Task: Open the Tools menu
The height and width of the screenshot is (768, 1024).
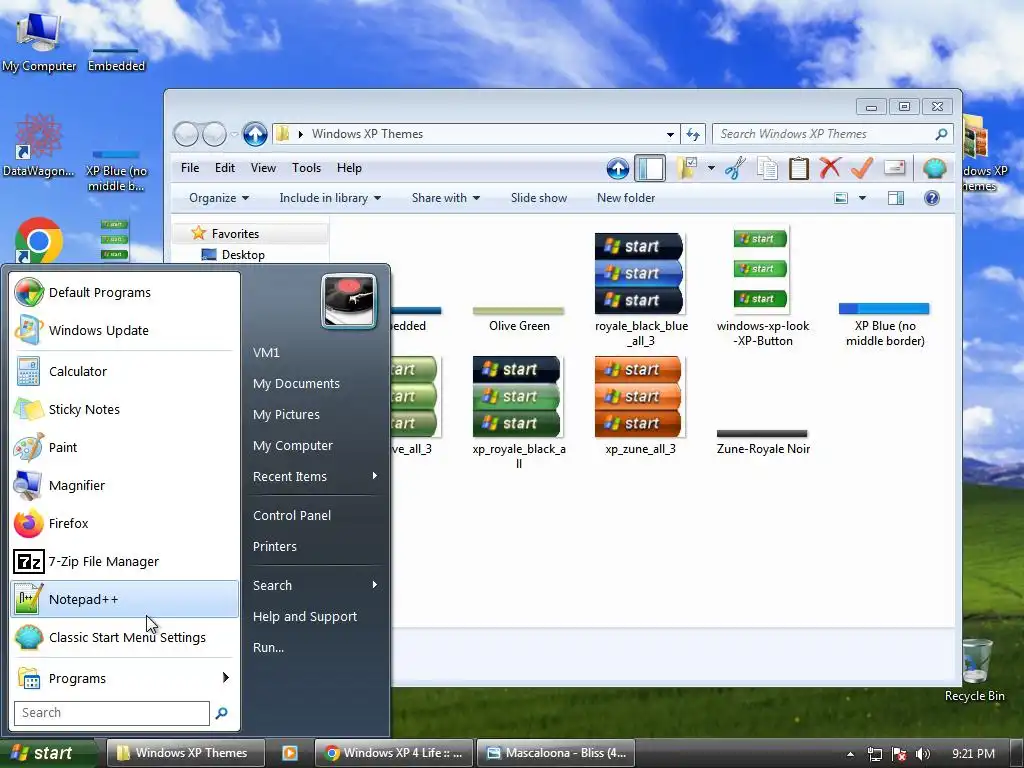Action: (306, 168)
